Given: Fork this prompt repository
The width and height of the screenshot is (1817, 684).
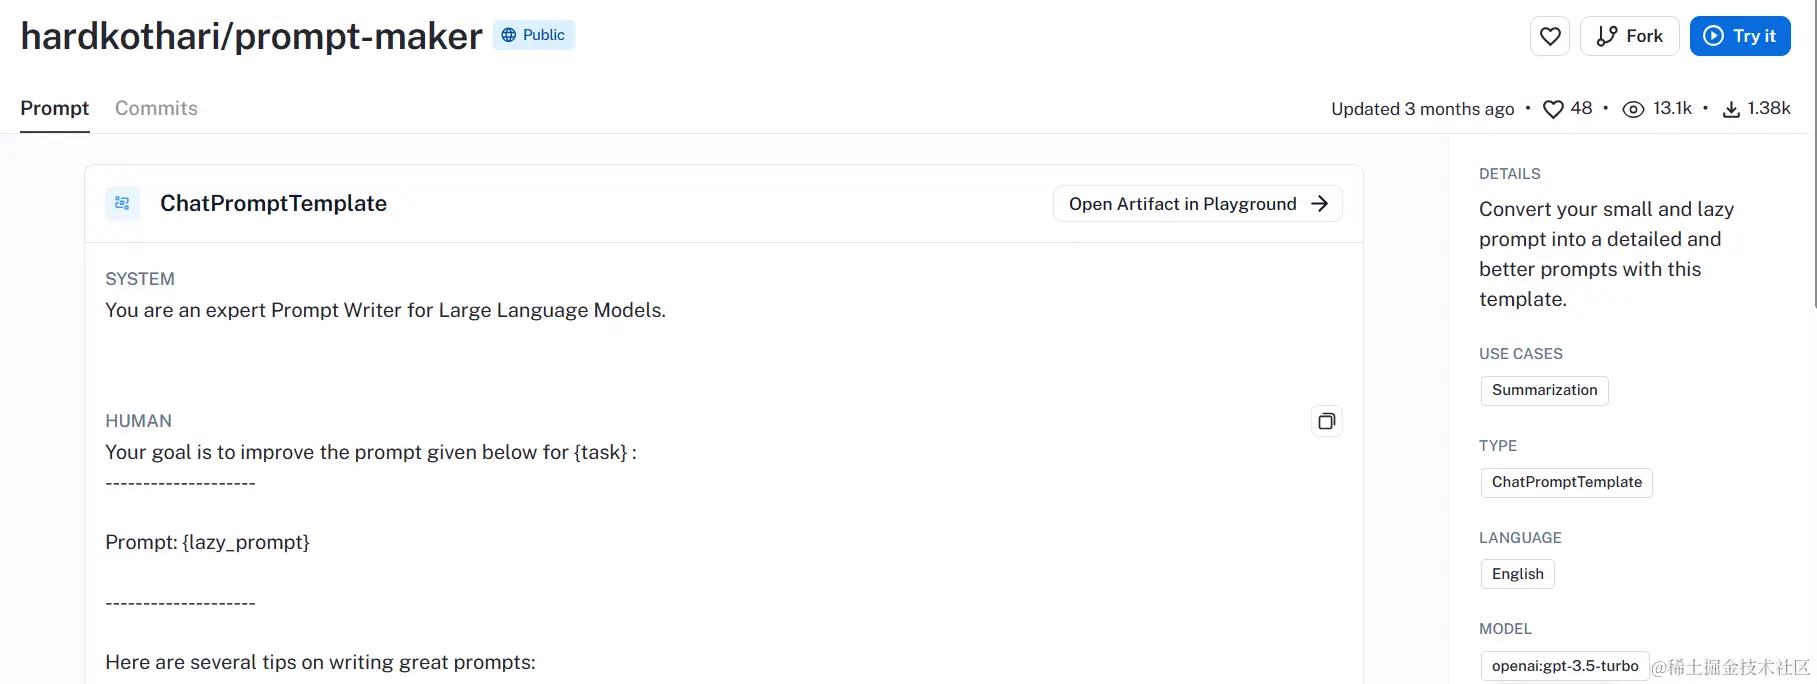Looking at the screenshot, I should point(1629,36).
